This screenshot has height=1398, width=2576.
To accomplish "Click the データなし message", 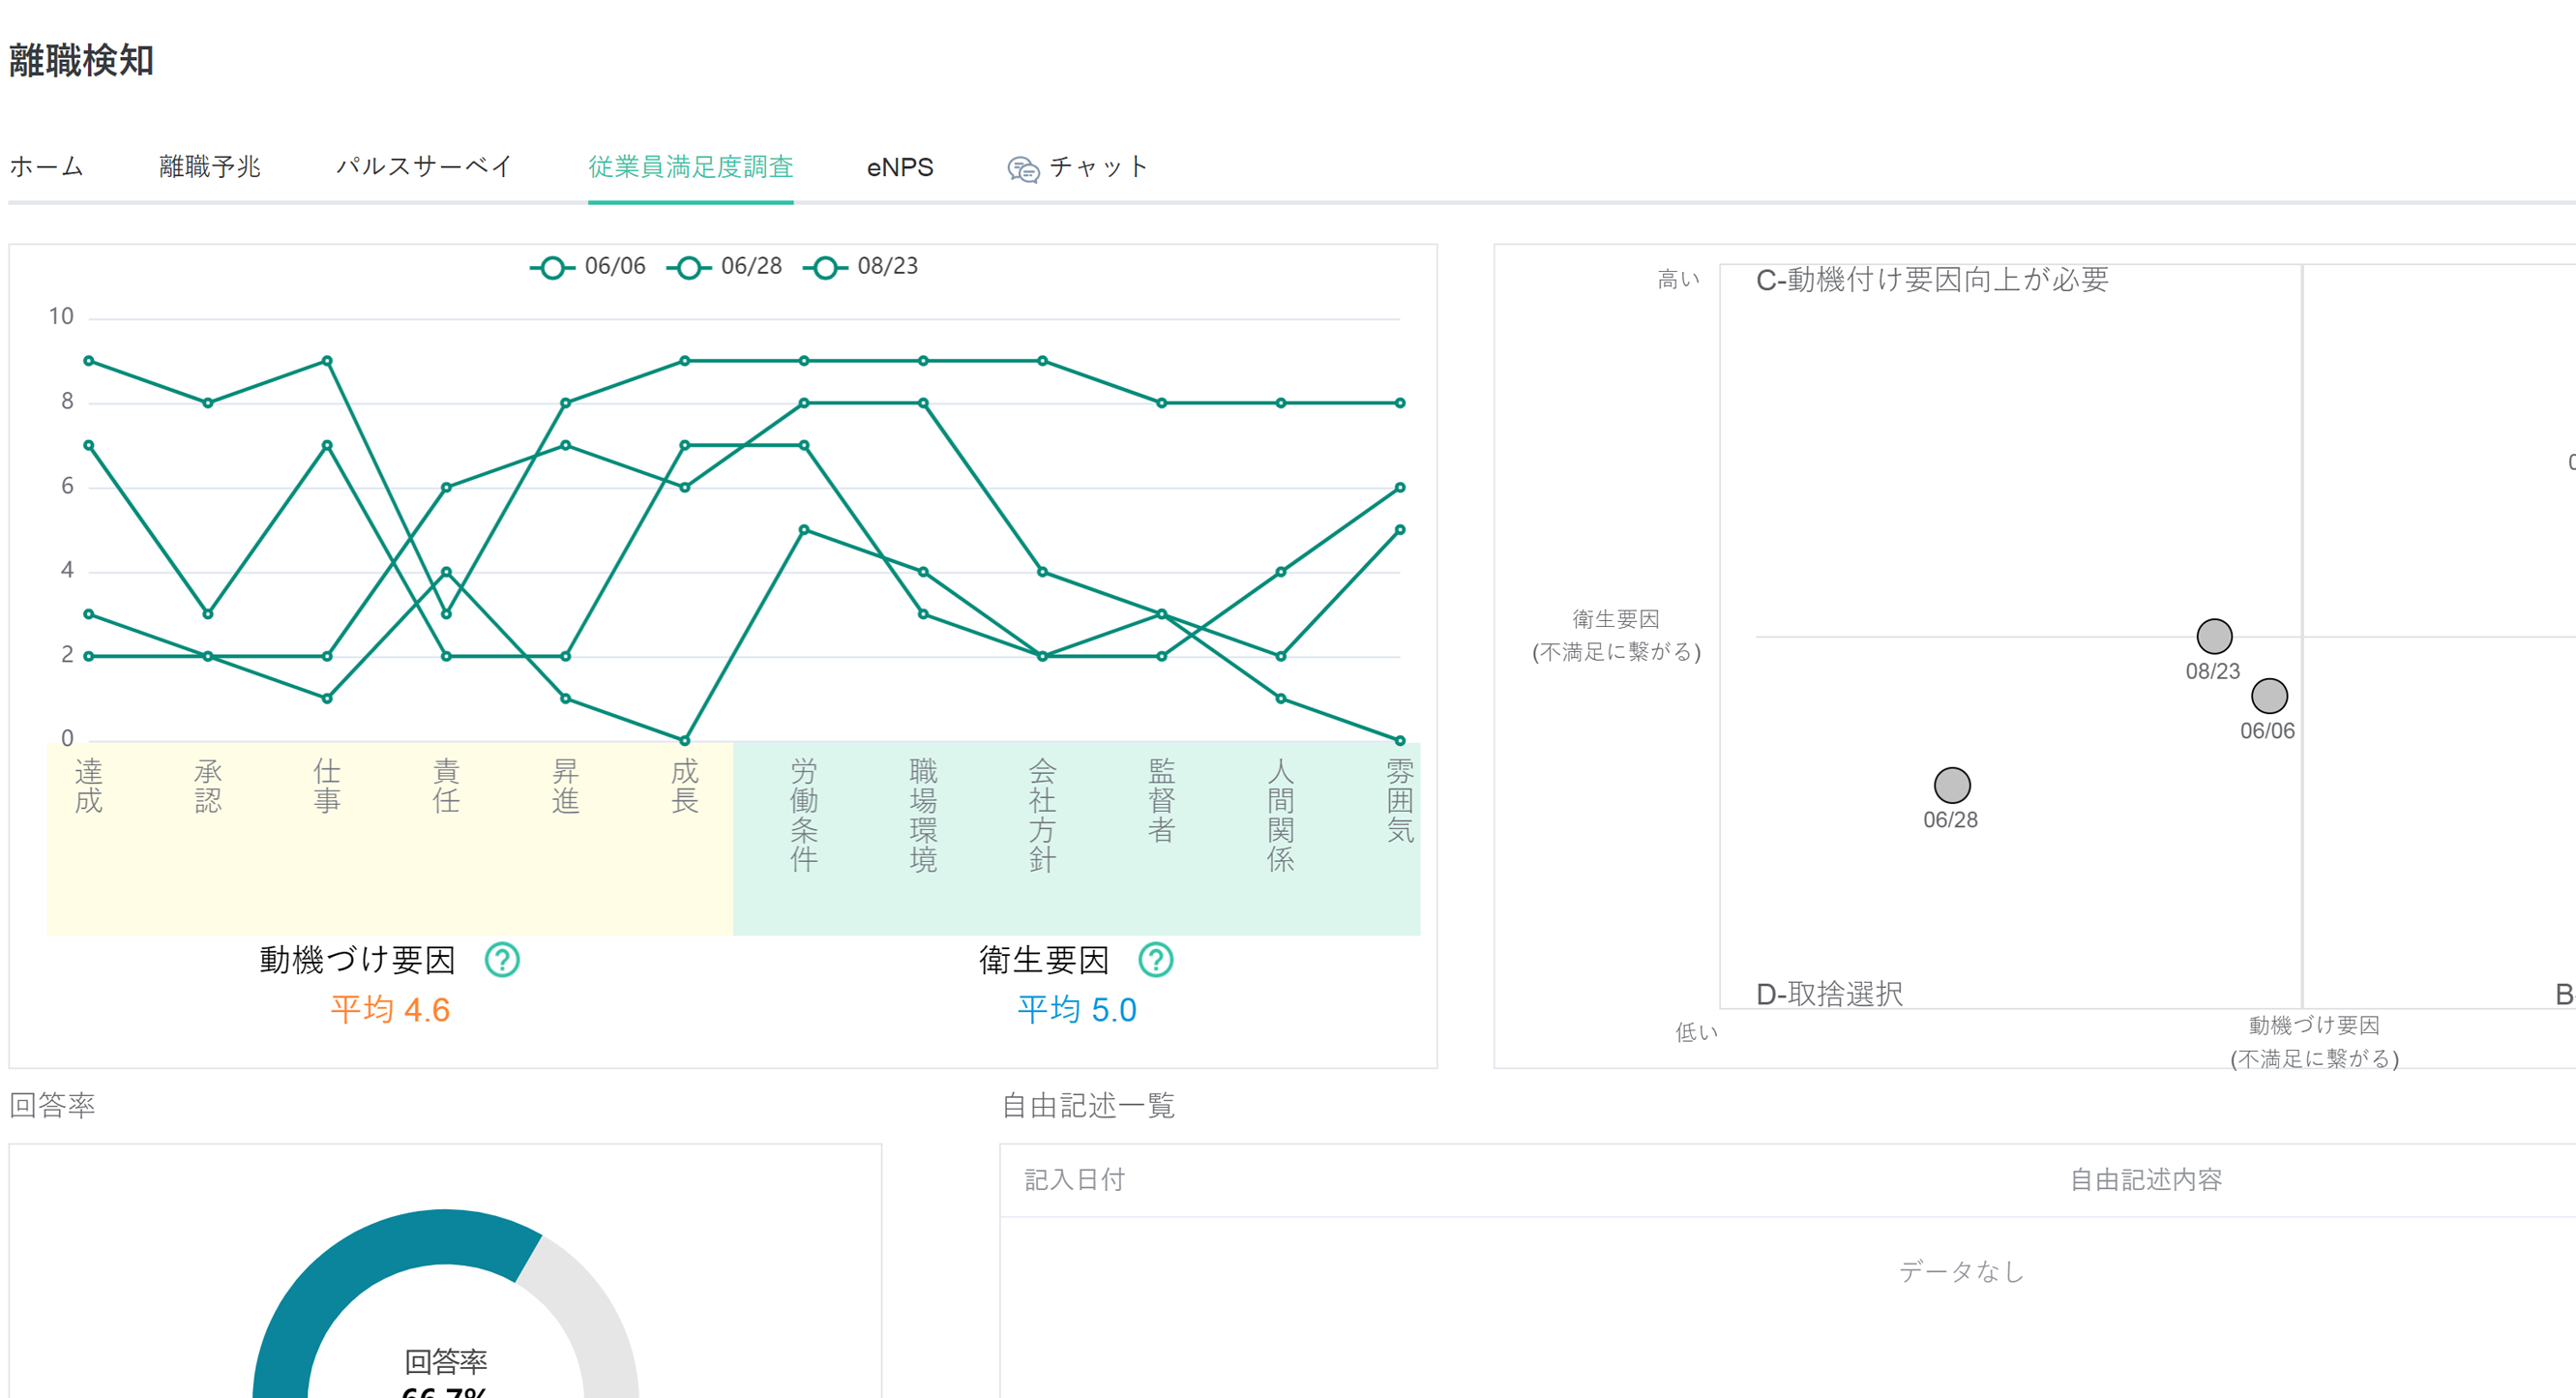I will (1962, 1270).
